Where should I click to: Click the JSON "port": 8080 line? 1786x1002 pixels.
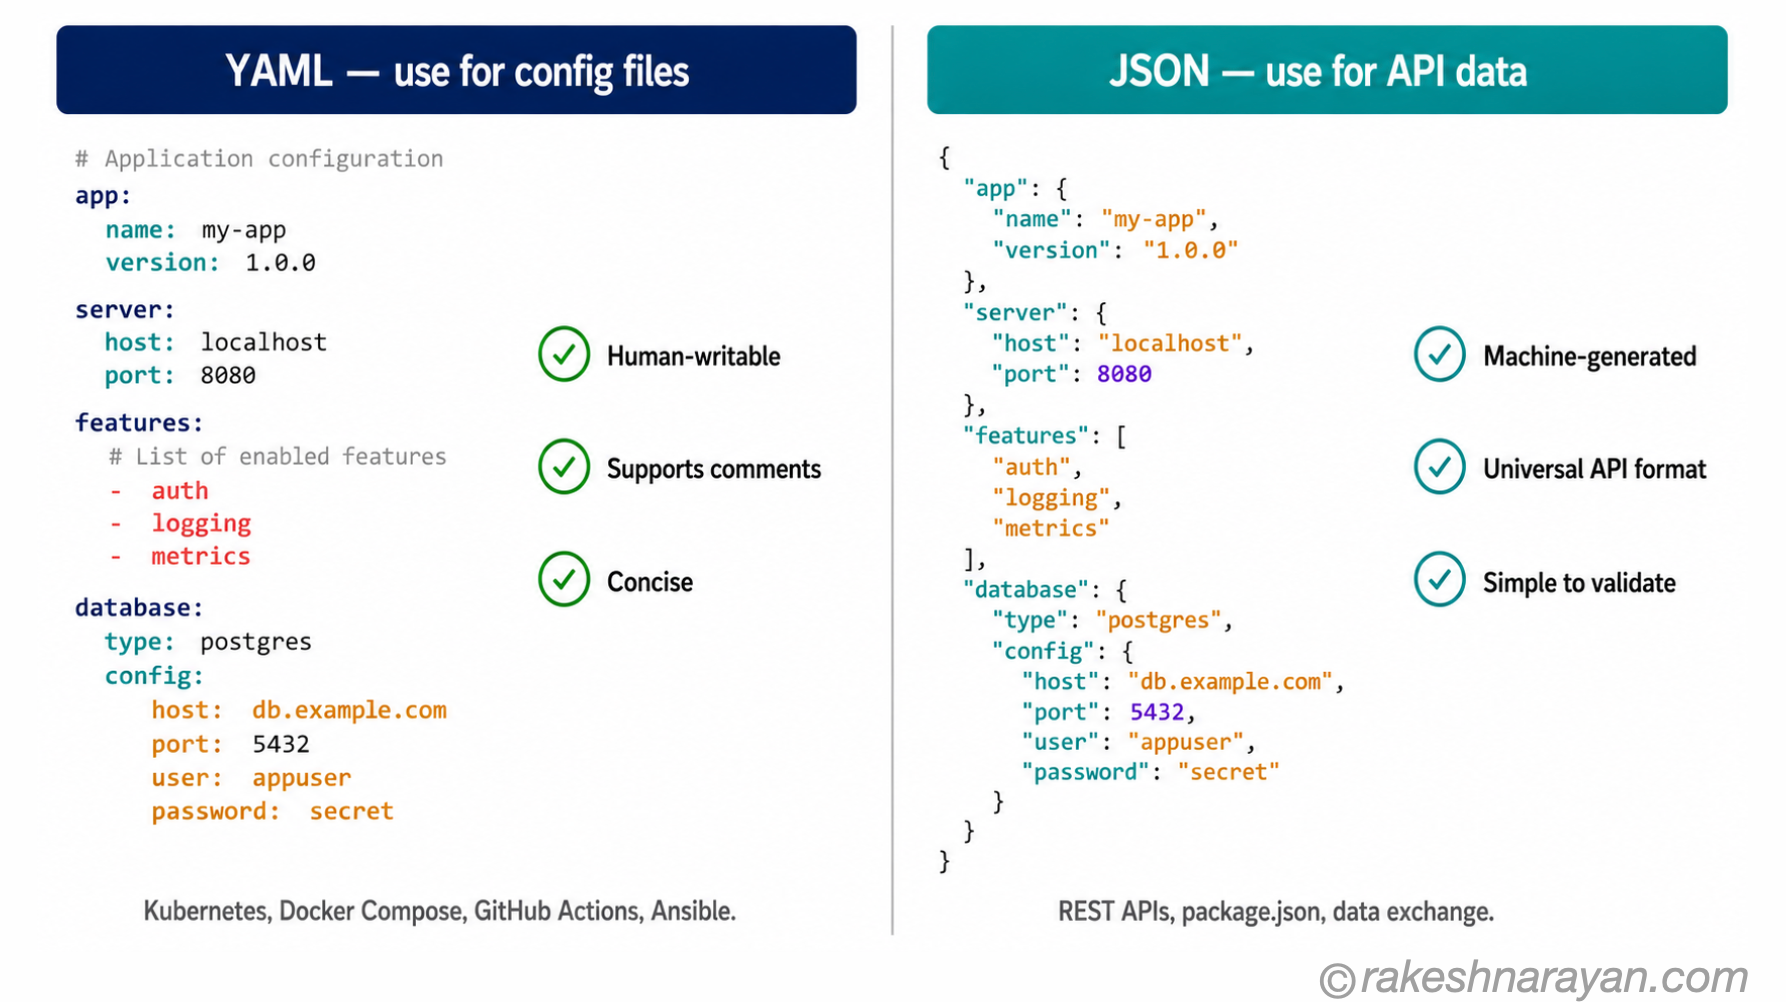click(x=1072, y=374)
